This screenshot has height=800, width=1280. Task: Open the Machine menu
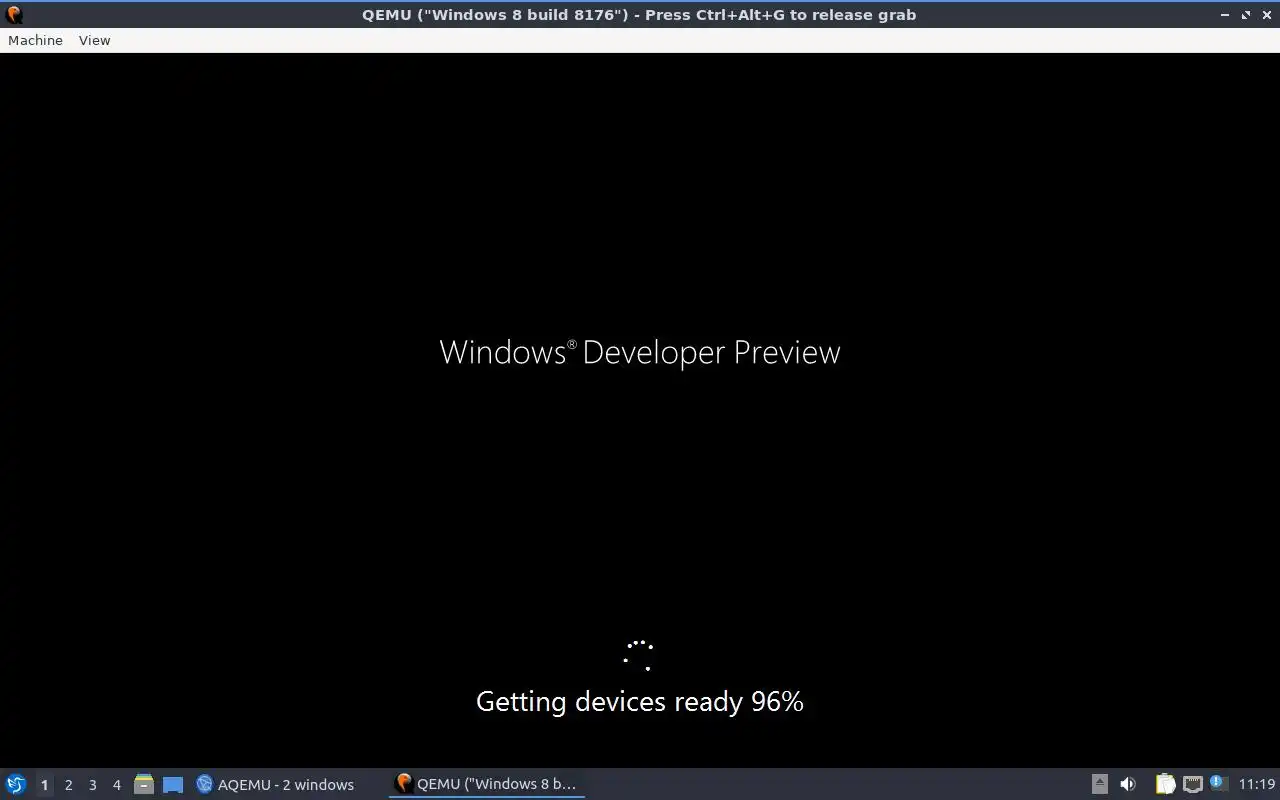[35, 40]
